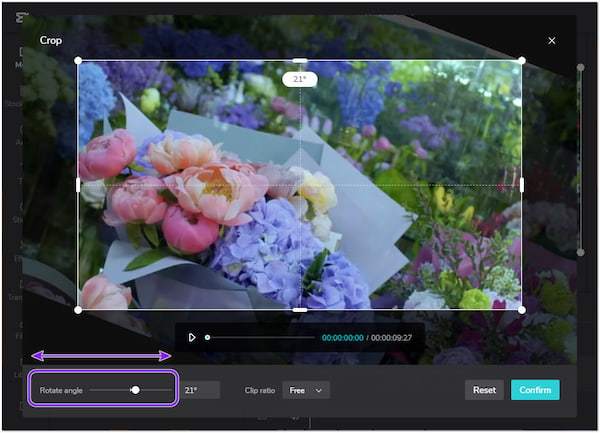Play the crop preview video
600x433 pixels.
192,337
